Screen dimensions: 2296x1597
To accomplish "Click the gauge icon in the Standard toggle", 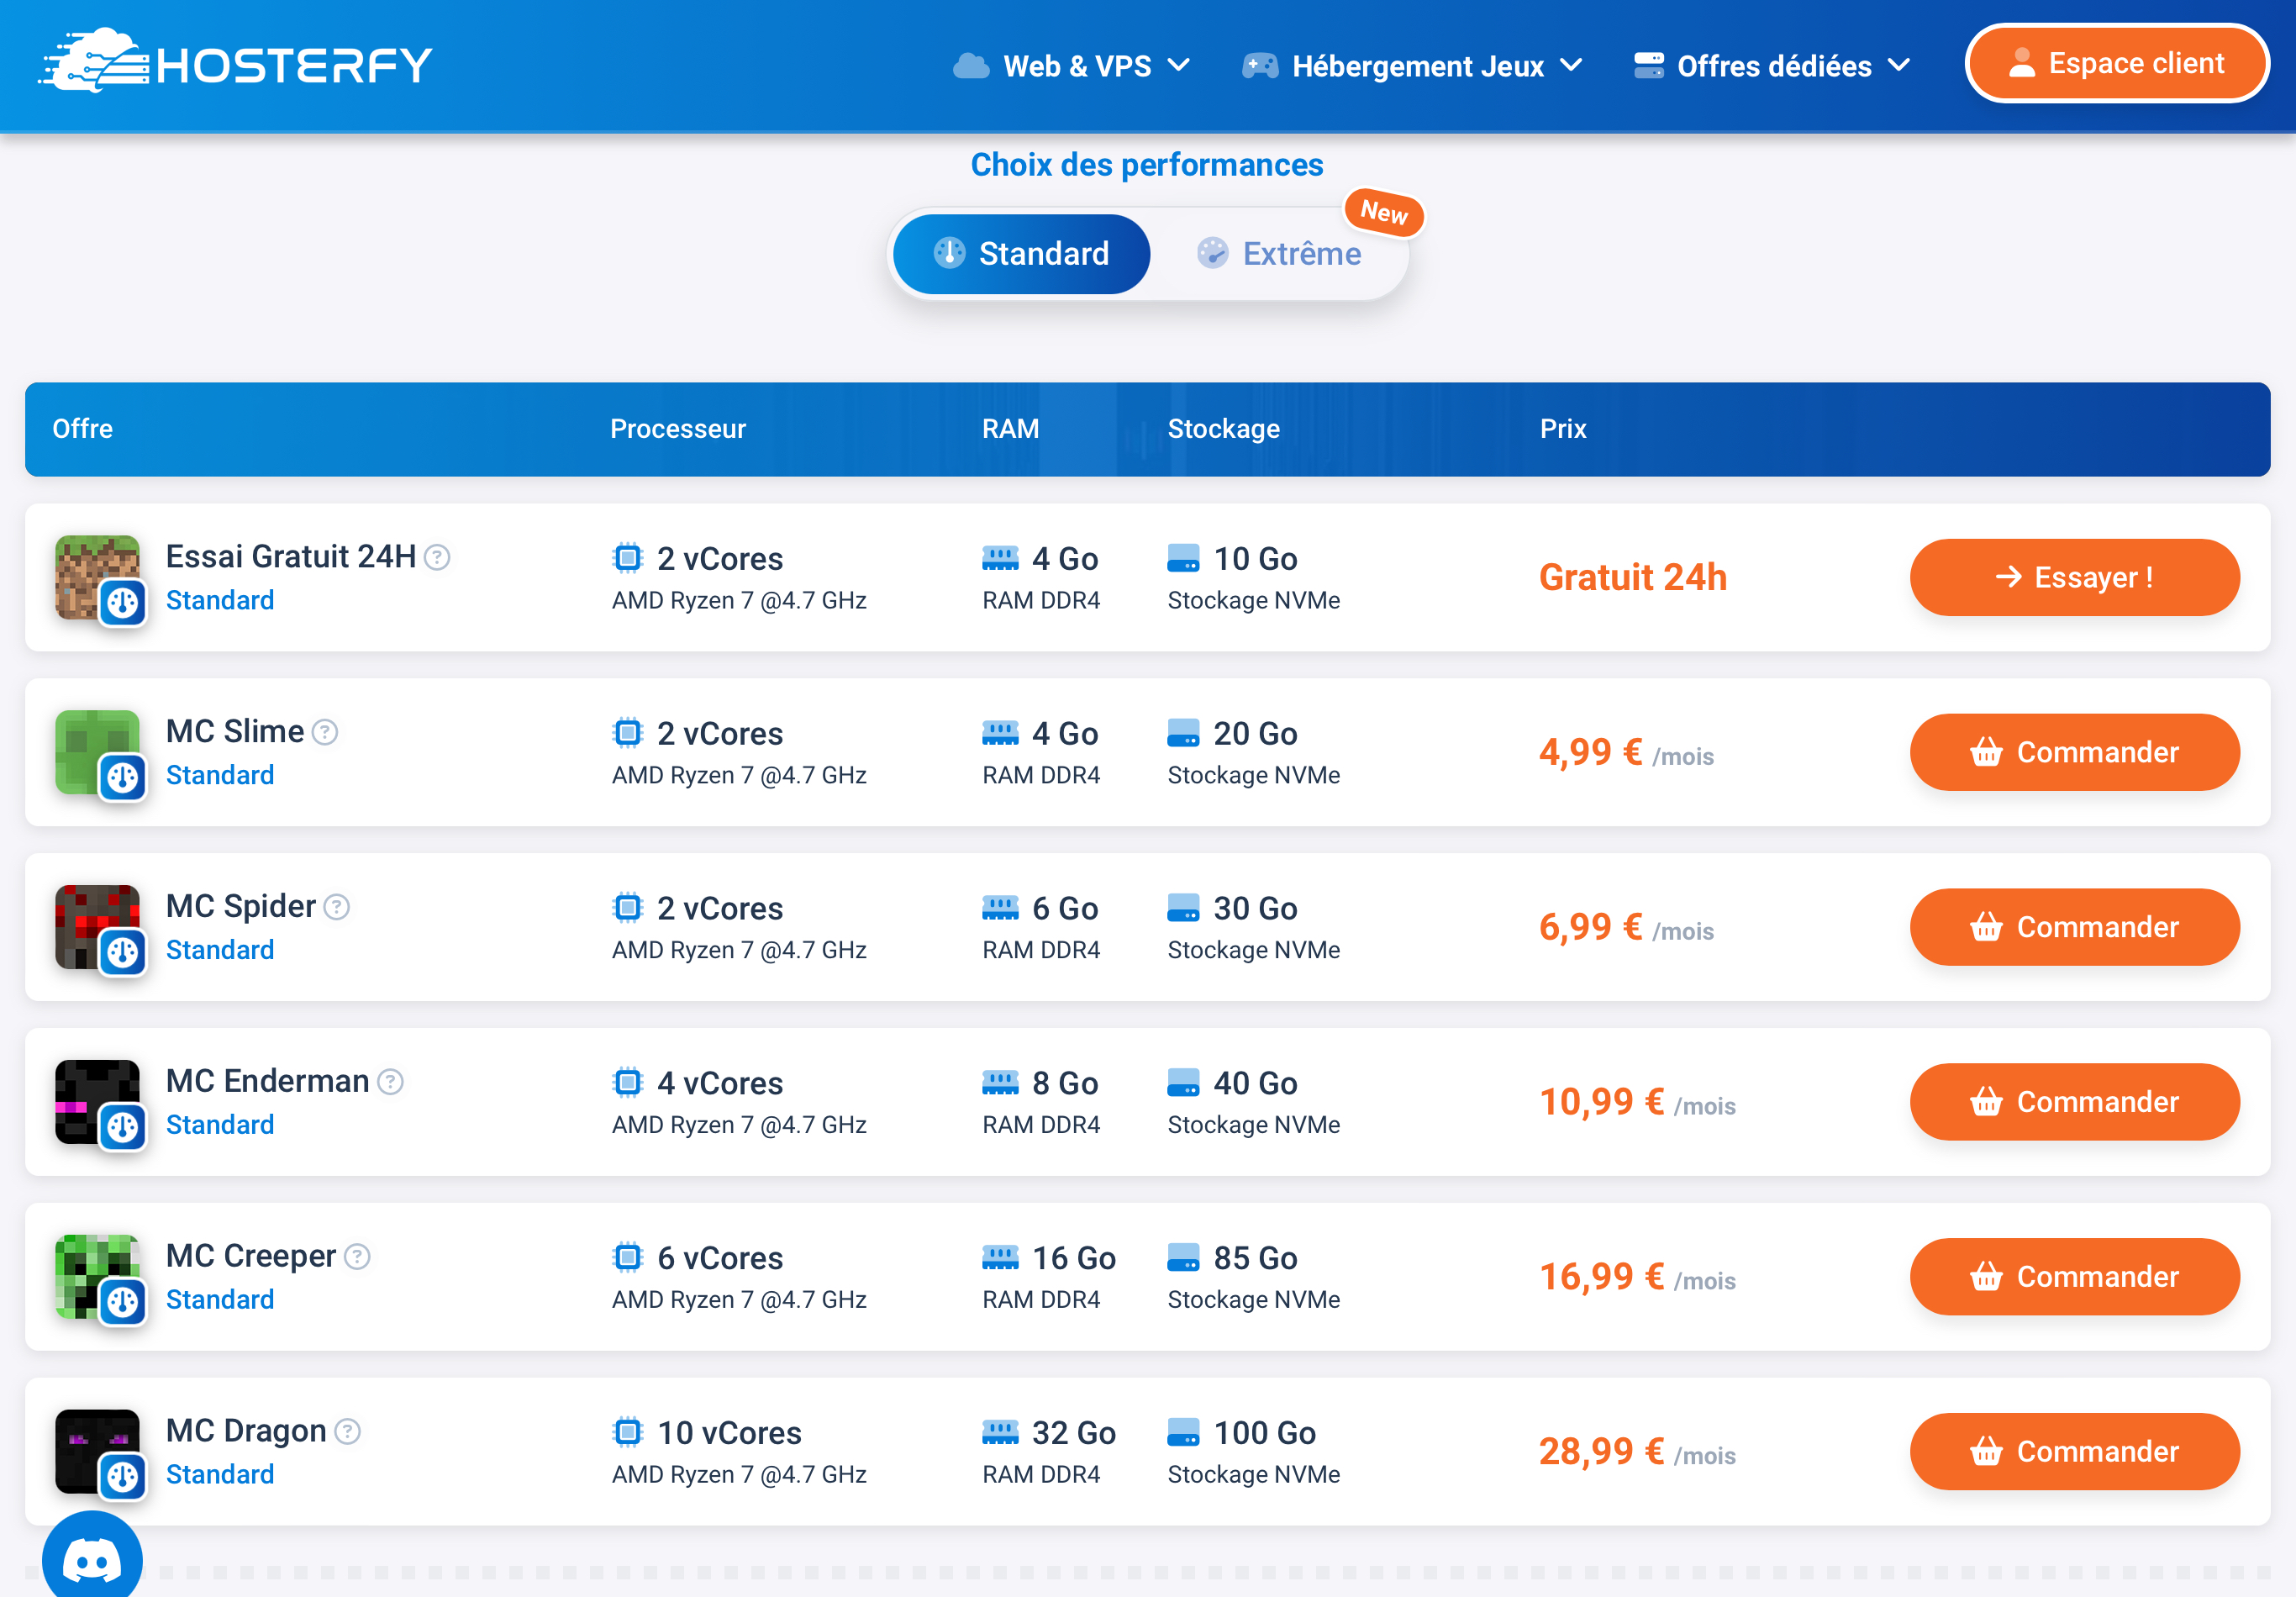I will tap(949, 253).
